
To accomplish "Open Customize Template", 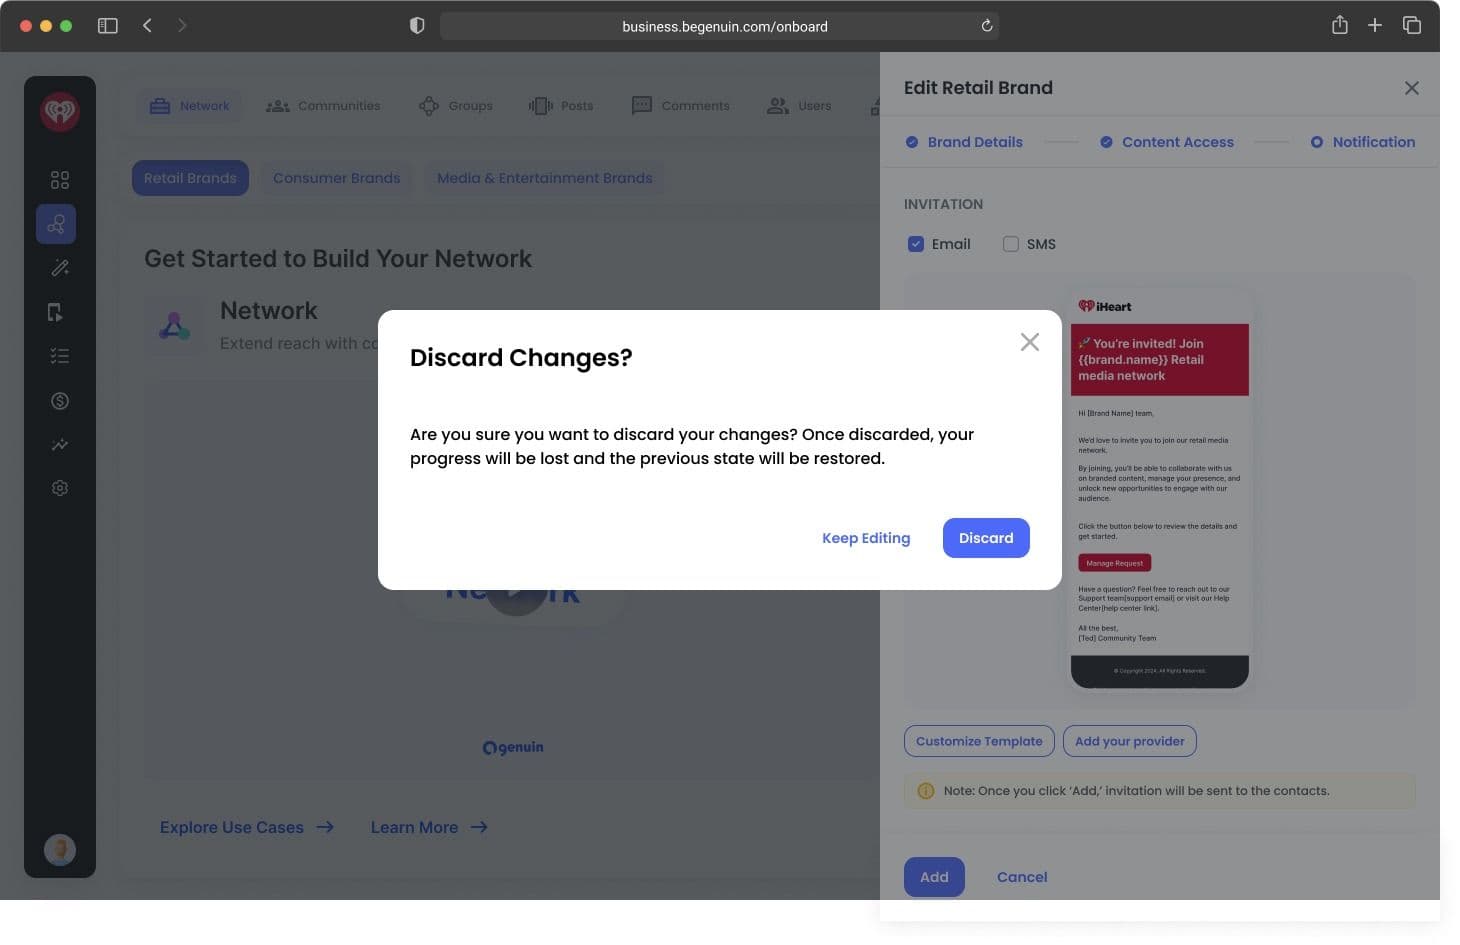I will 979,741.
